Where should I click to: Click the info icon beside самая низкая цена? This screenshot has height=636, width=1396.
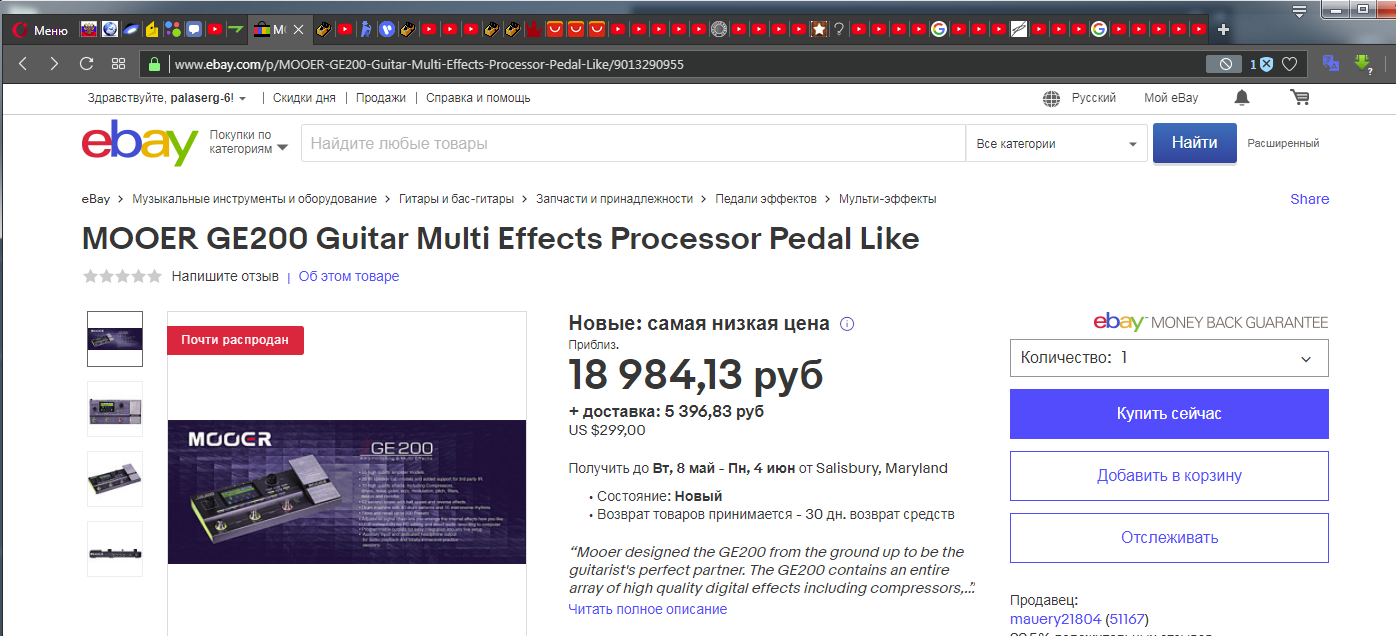pos(847,324)
